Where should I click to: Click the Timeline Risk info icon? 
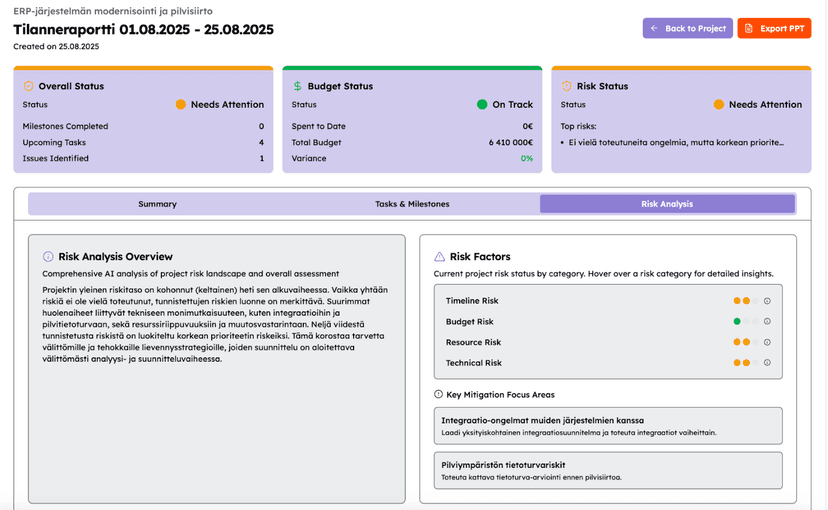[x=767, y=301]
